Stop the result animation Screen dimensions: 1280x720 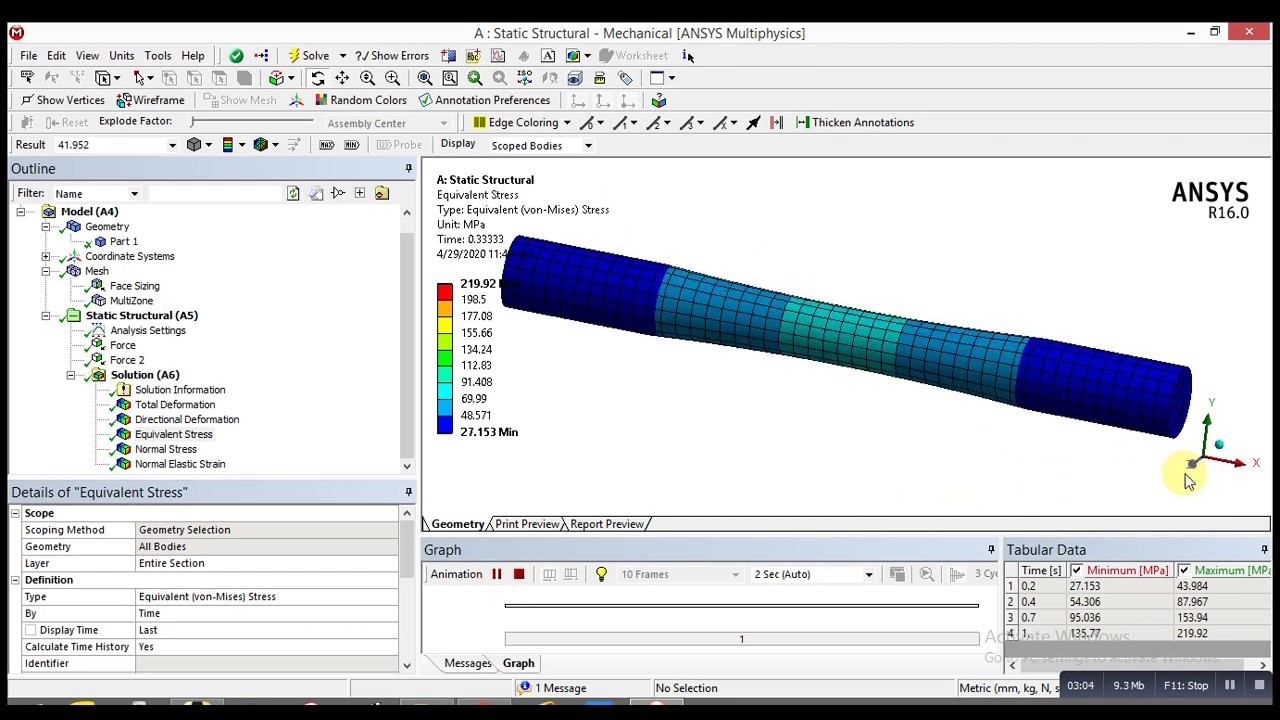[x=519, y=574]
